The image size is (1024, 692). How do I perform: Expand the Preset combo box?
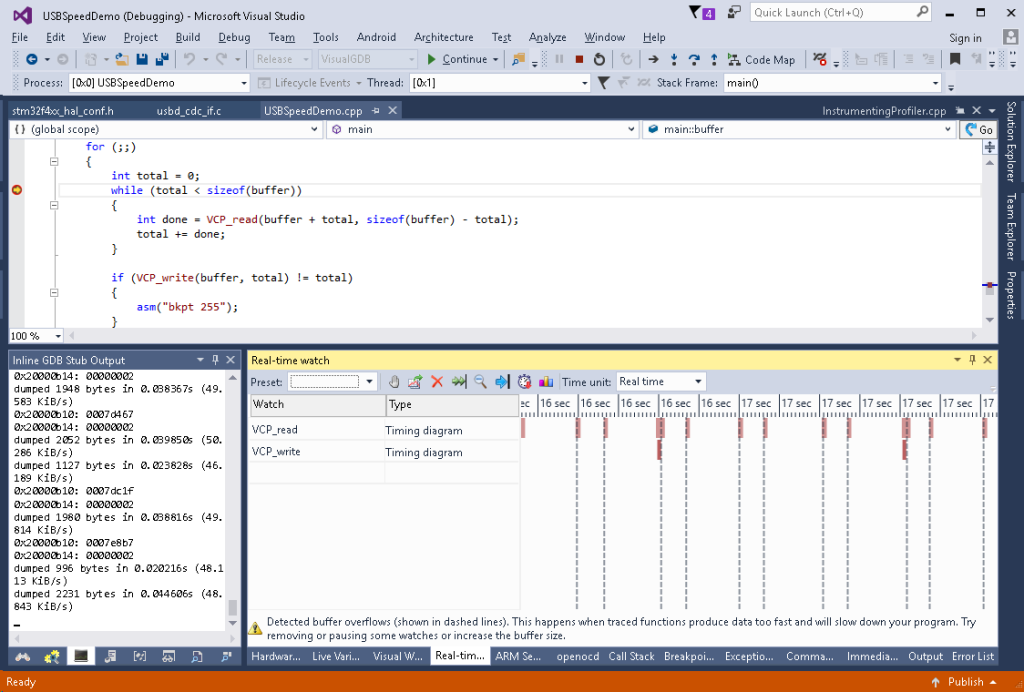pos(369,381)
